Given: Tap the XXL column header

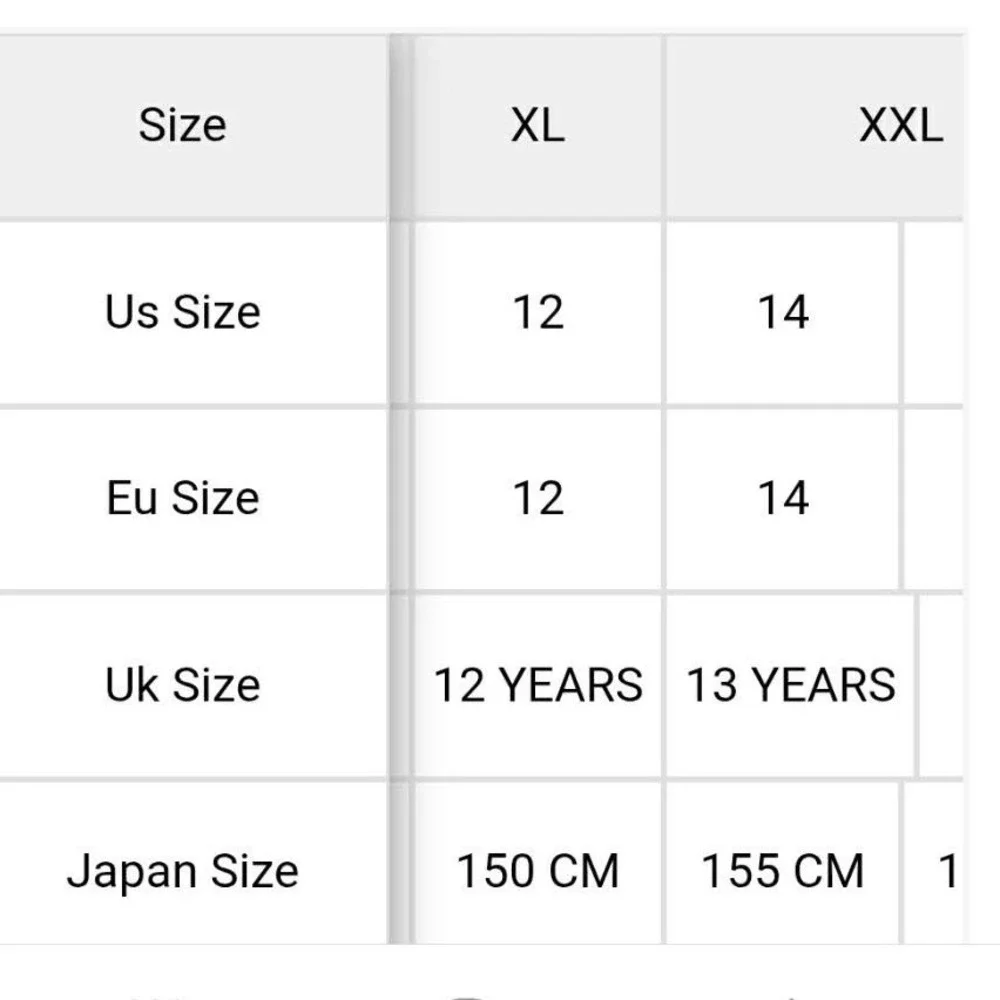Looking at the screenshot, I should click(x=814, y=126).
